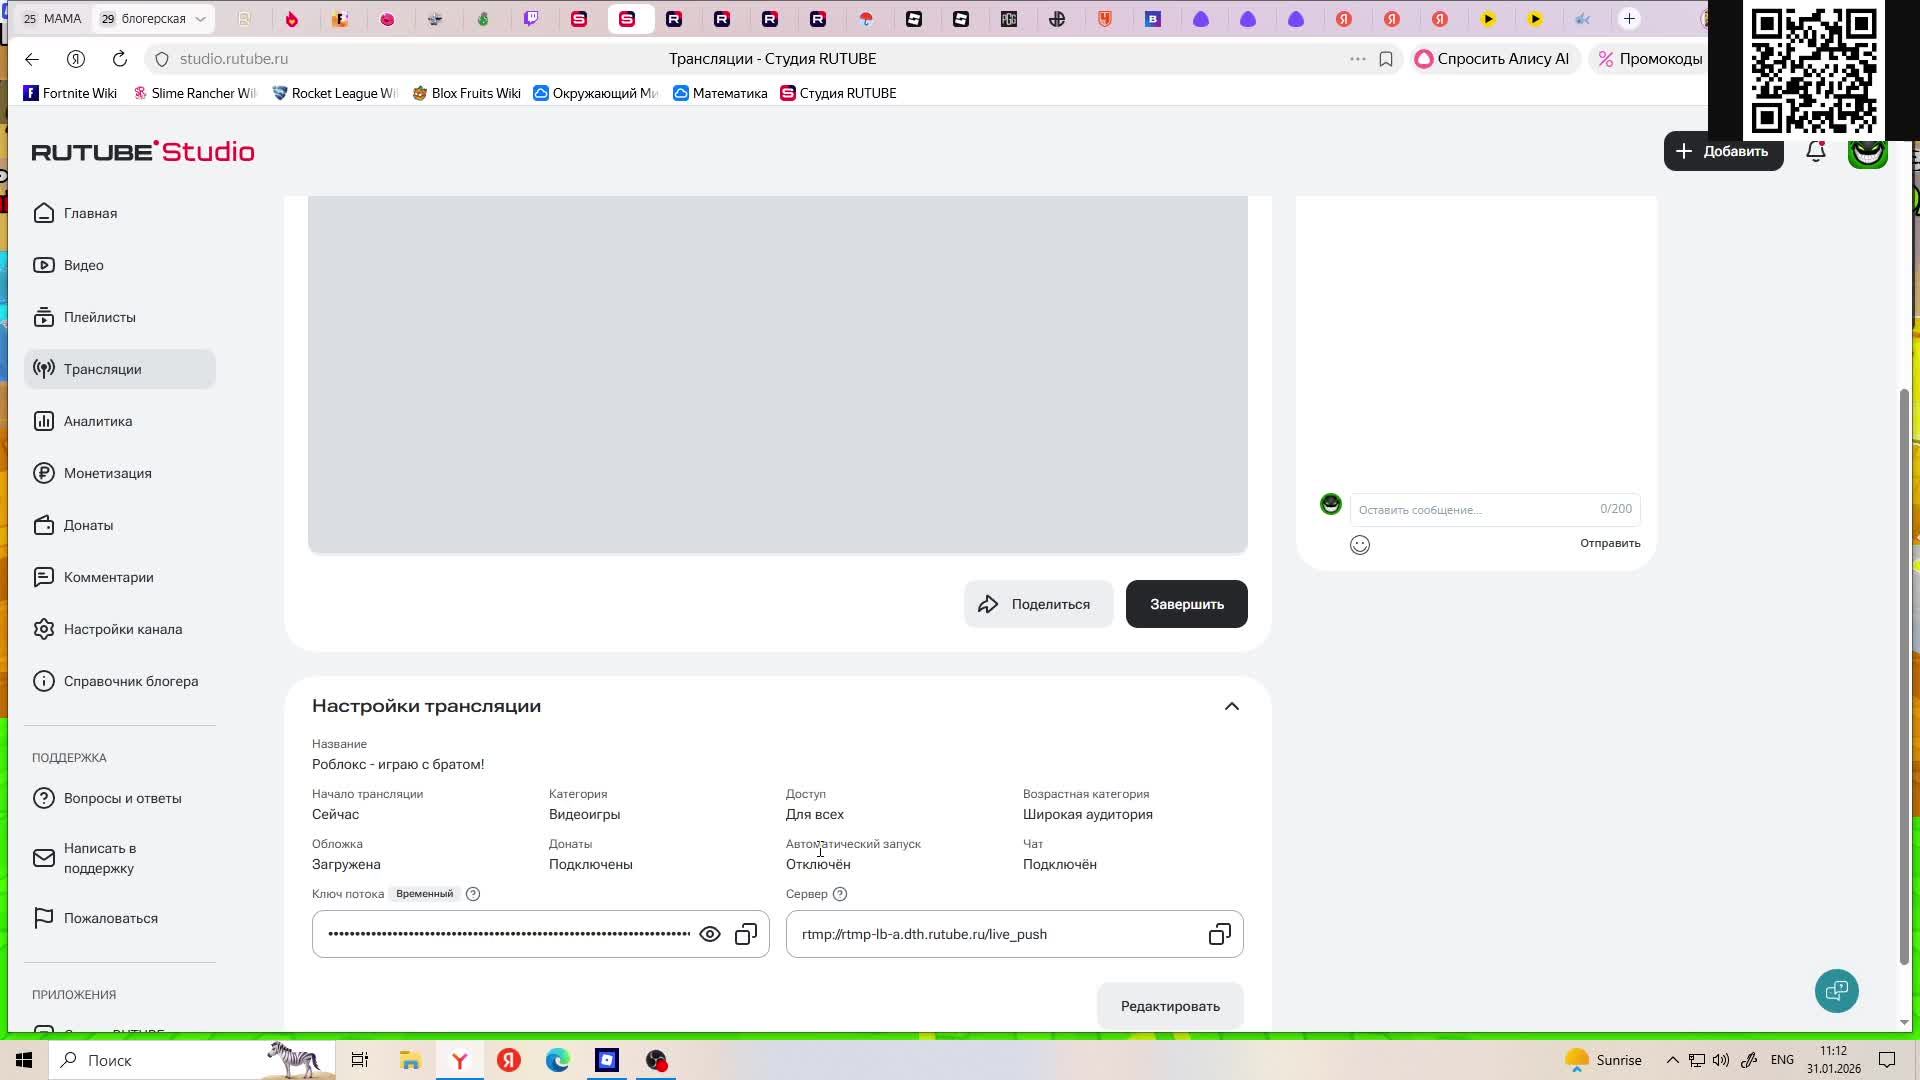The height and width of the screenshot is (1080, 1920).
Task: Click the Поделиться button
Action: [1038, 604]
